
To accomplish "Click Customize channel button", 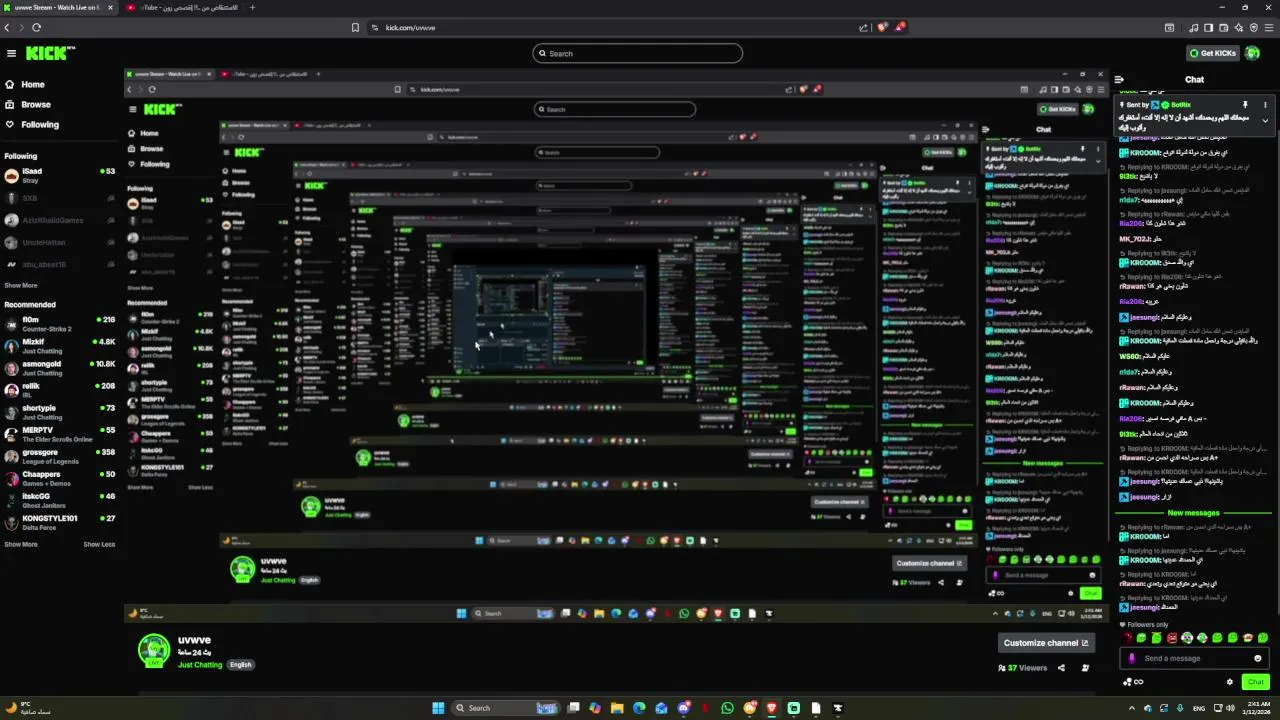I will [x=1045, y=643].
